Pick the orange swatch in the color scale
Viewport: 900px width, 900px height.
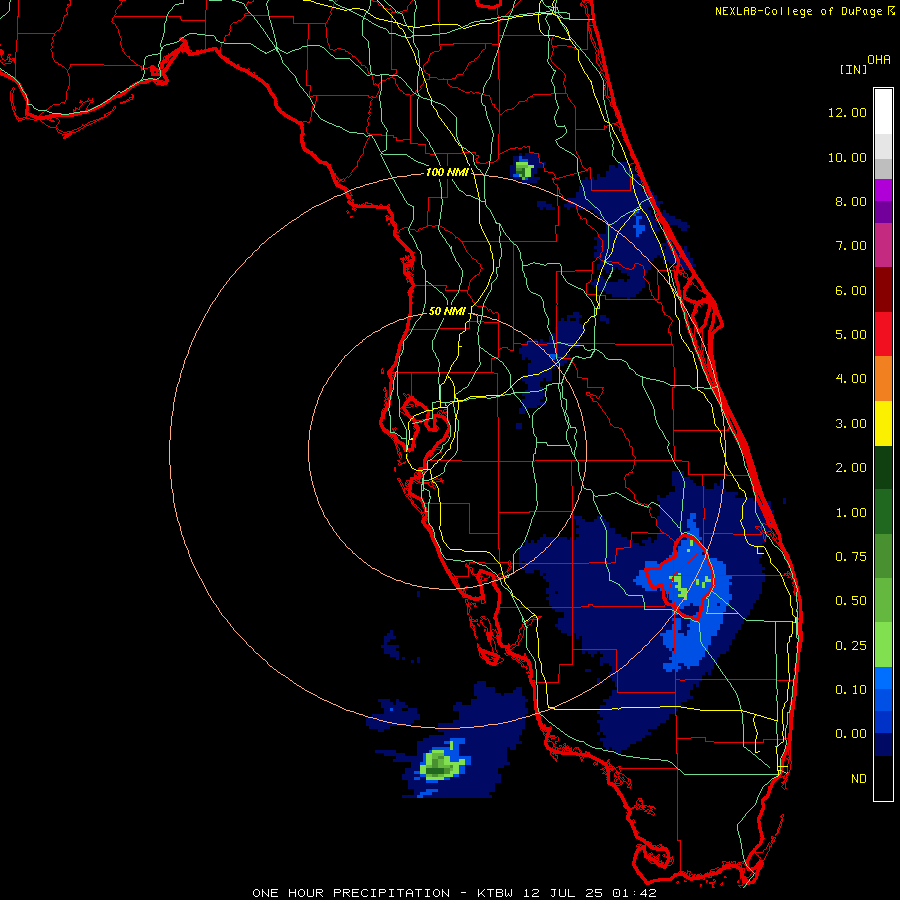[x=883, y=379]
